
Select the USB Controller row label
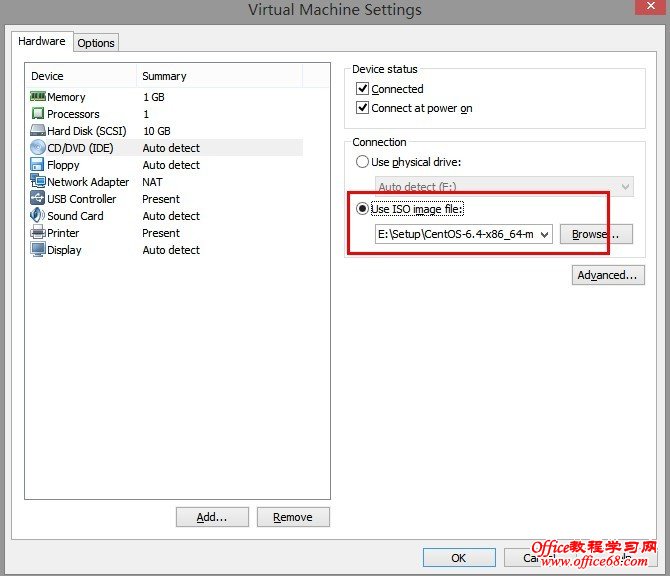click(x=82, y=199)
